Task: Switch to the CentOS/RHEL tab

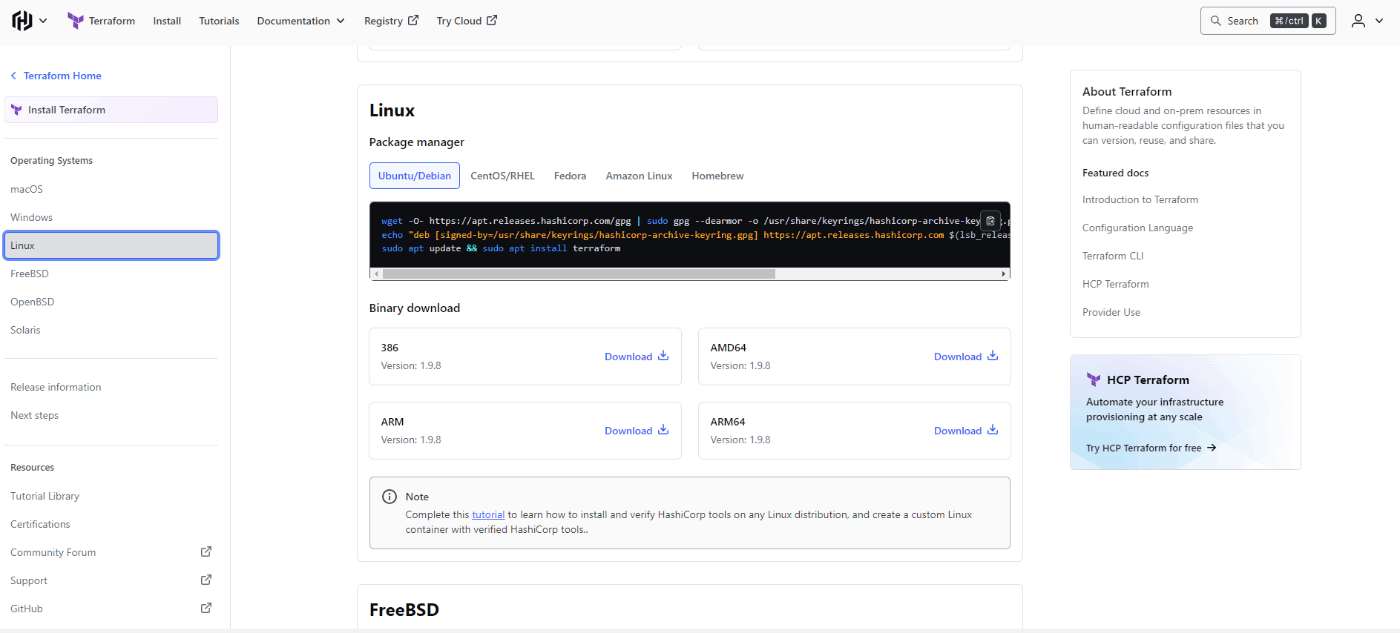Action: pos(503,176)
